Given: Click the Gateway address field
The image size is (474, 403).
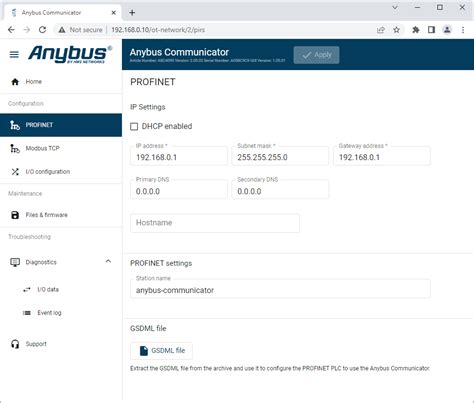Looking at the screenshot, I should (382, 156).
